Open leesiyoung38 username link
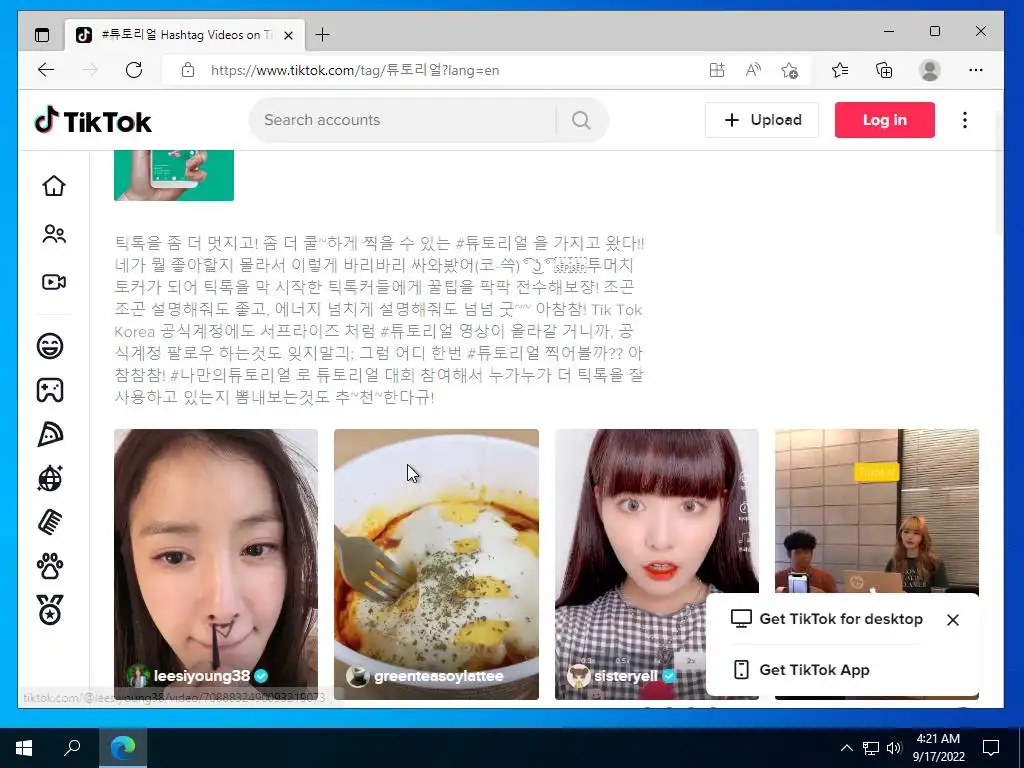The width and height of the screenshot is (1024, 768). coord(202,676)
